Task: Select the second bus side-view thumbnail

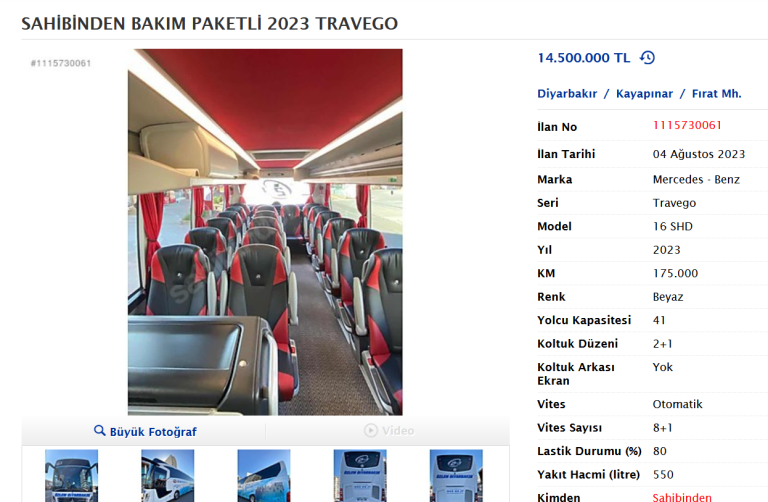Action: pyautogui.click(x=168, y=476)
